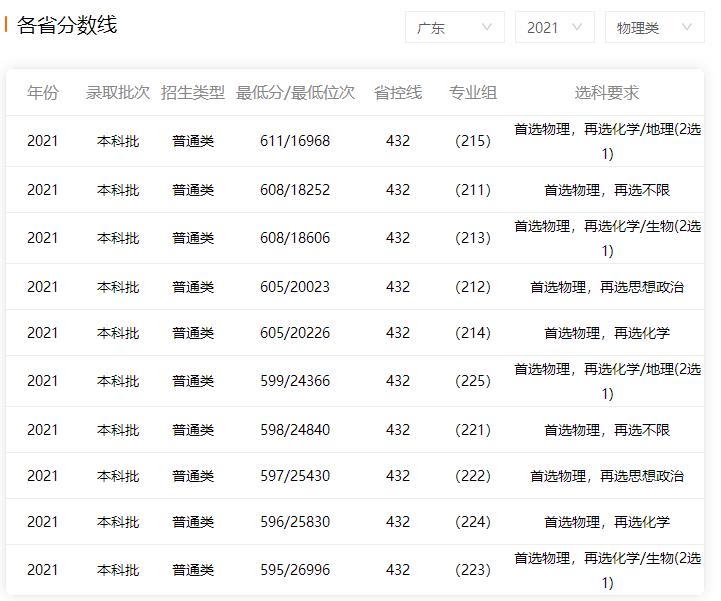Click 本科批 in the 605/20226 row
721x601 pixels.
(118, 333)
